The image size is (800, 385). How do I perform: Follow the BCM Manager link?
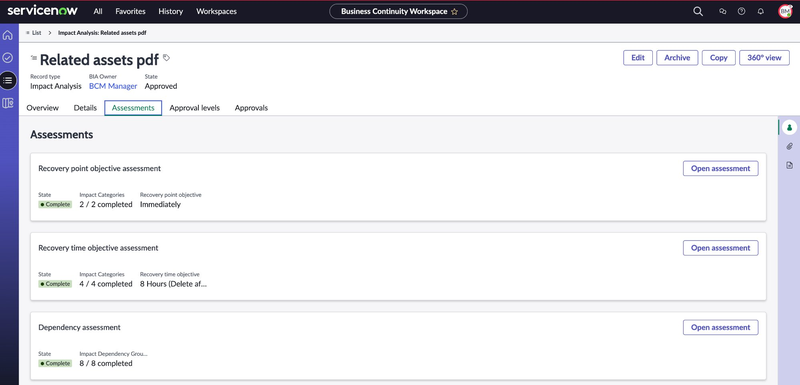[x=113, y=86]
